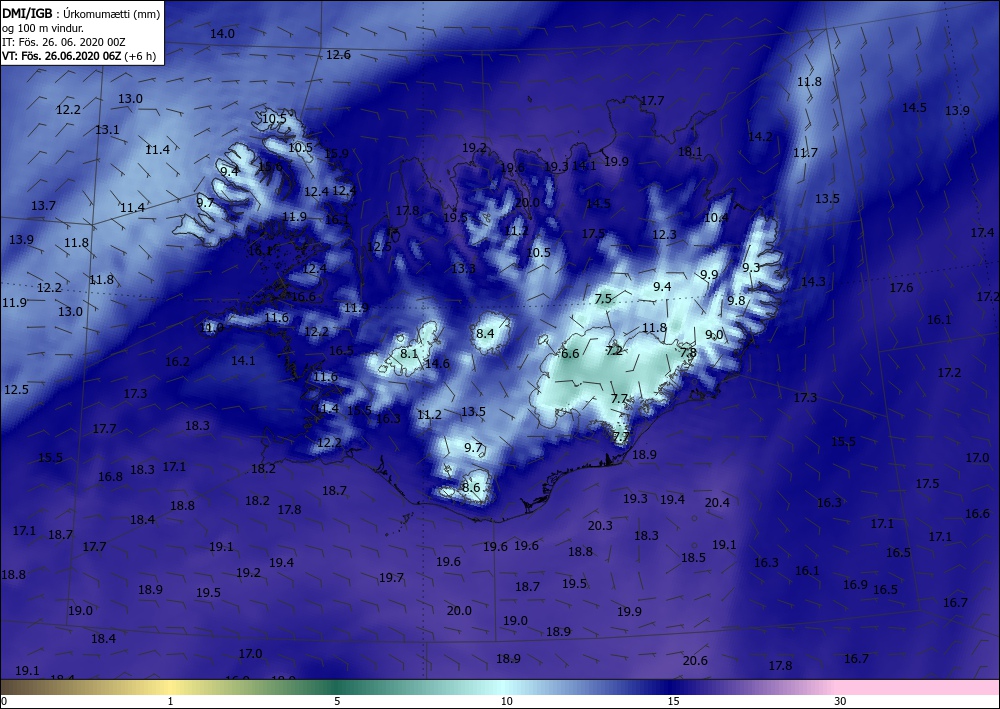Click the 14.3 value off the east coast
1000x709 pixels.
point(813,282)
